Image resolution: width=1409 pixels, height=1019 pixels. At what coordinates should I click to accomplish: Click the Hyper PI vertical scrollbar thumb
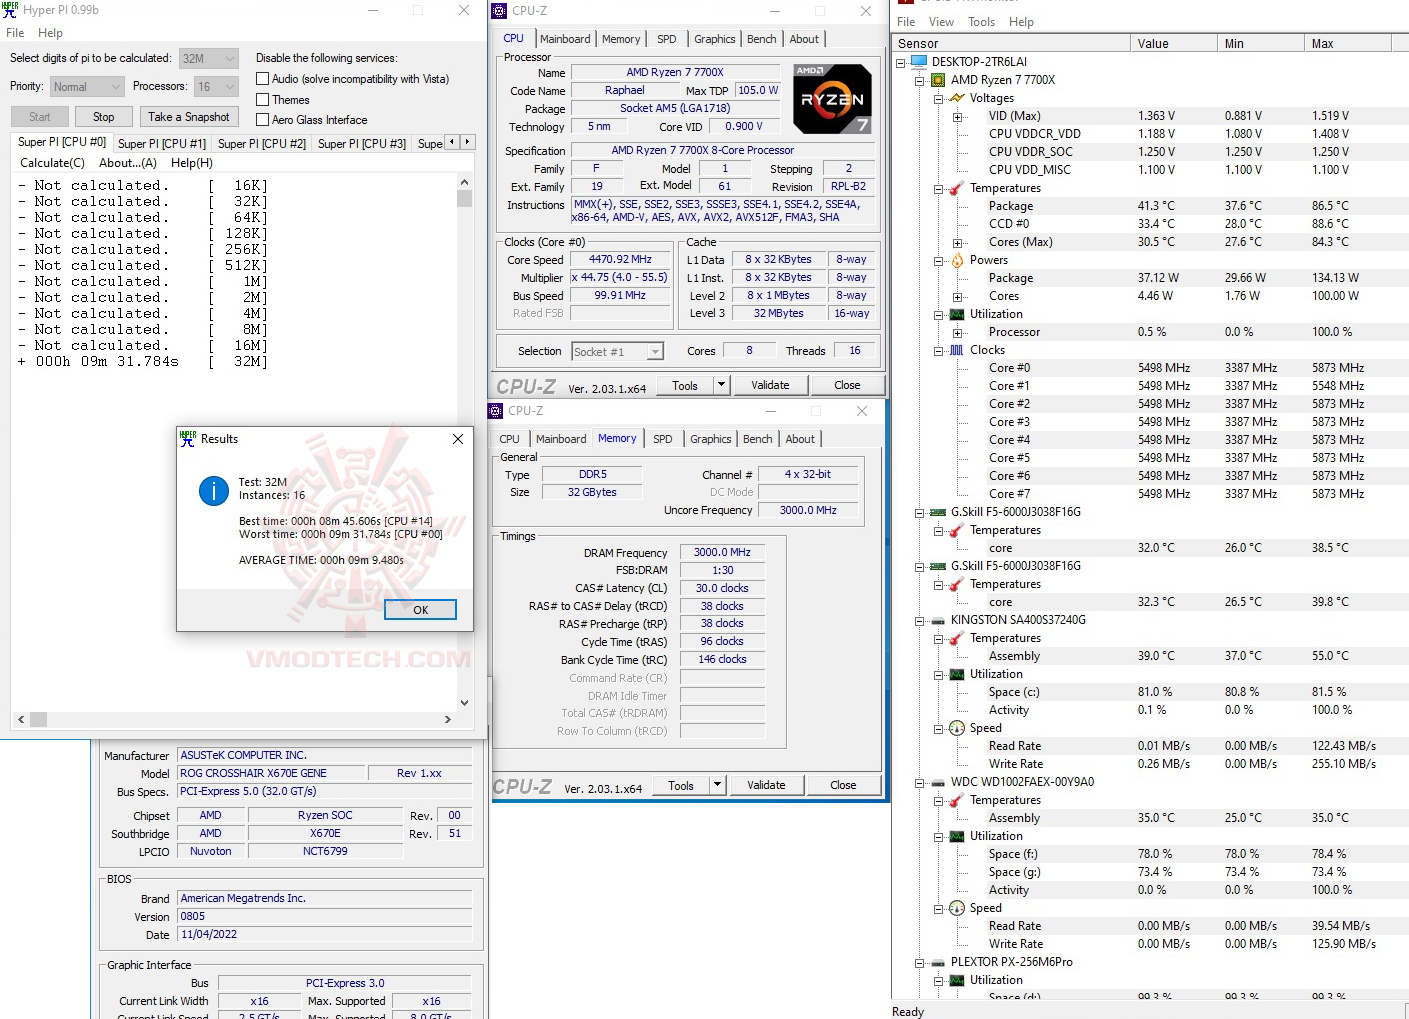coord(464,198)
